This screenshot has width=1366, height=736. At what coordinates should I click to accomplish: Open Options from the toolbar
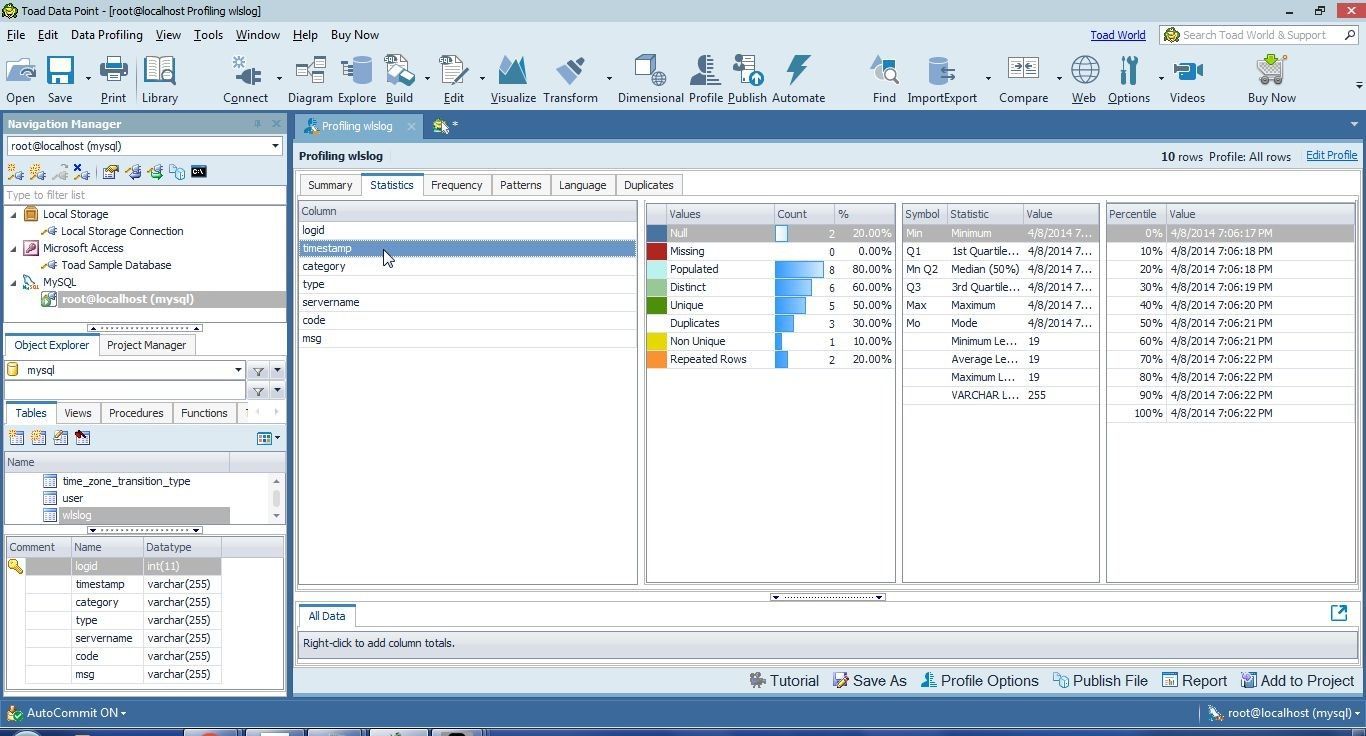[x=1129, y=80]
